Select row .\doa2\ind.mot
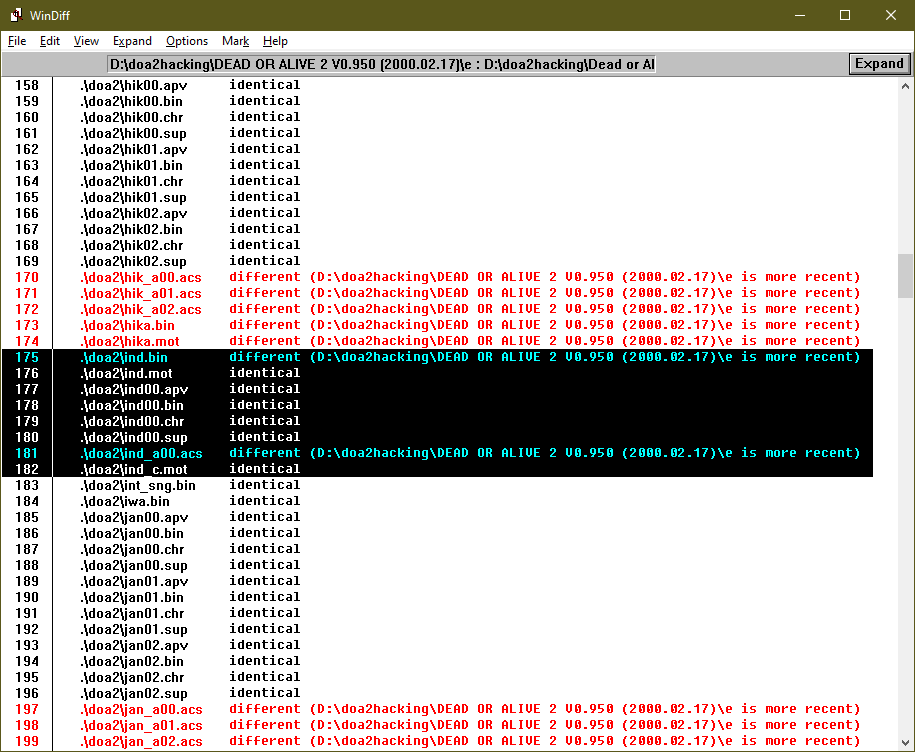Image resolution: width=915 pixels, height=752 pixels. [437, 373]
